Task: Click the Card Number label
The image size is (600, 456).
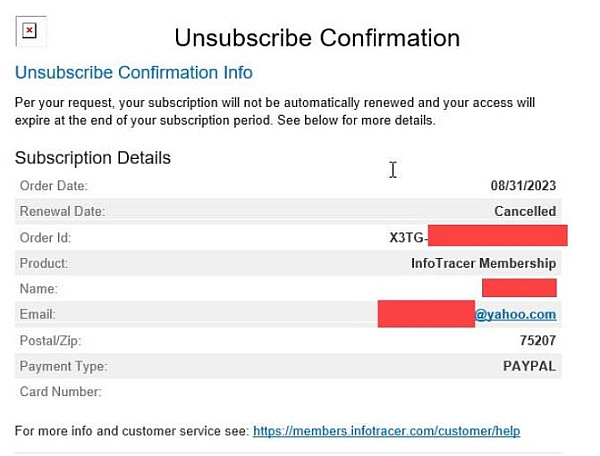Action: coord(61,392)
